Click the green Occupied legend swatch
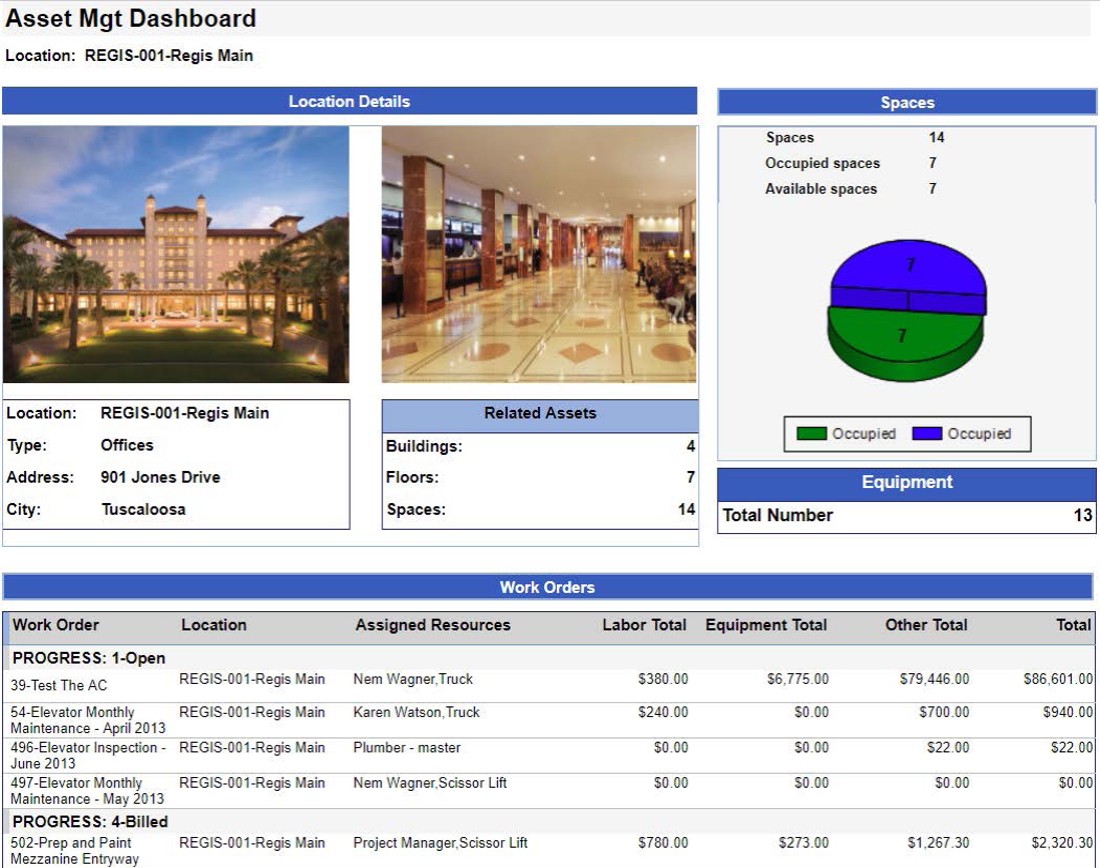The height and width of the screenshot is (868, 1100). [x=812, y=434]
